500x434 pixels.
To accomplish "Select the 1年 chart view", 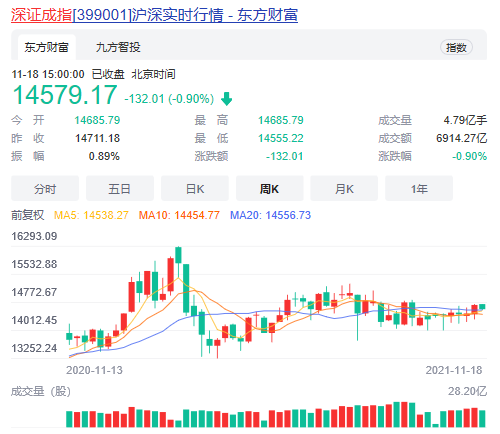I will coord(419,189).
